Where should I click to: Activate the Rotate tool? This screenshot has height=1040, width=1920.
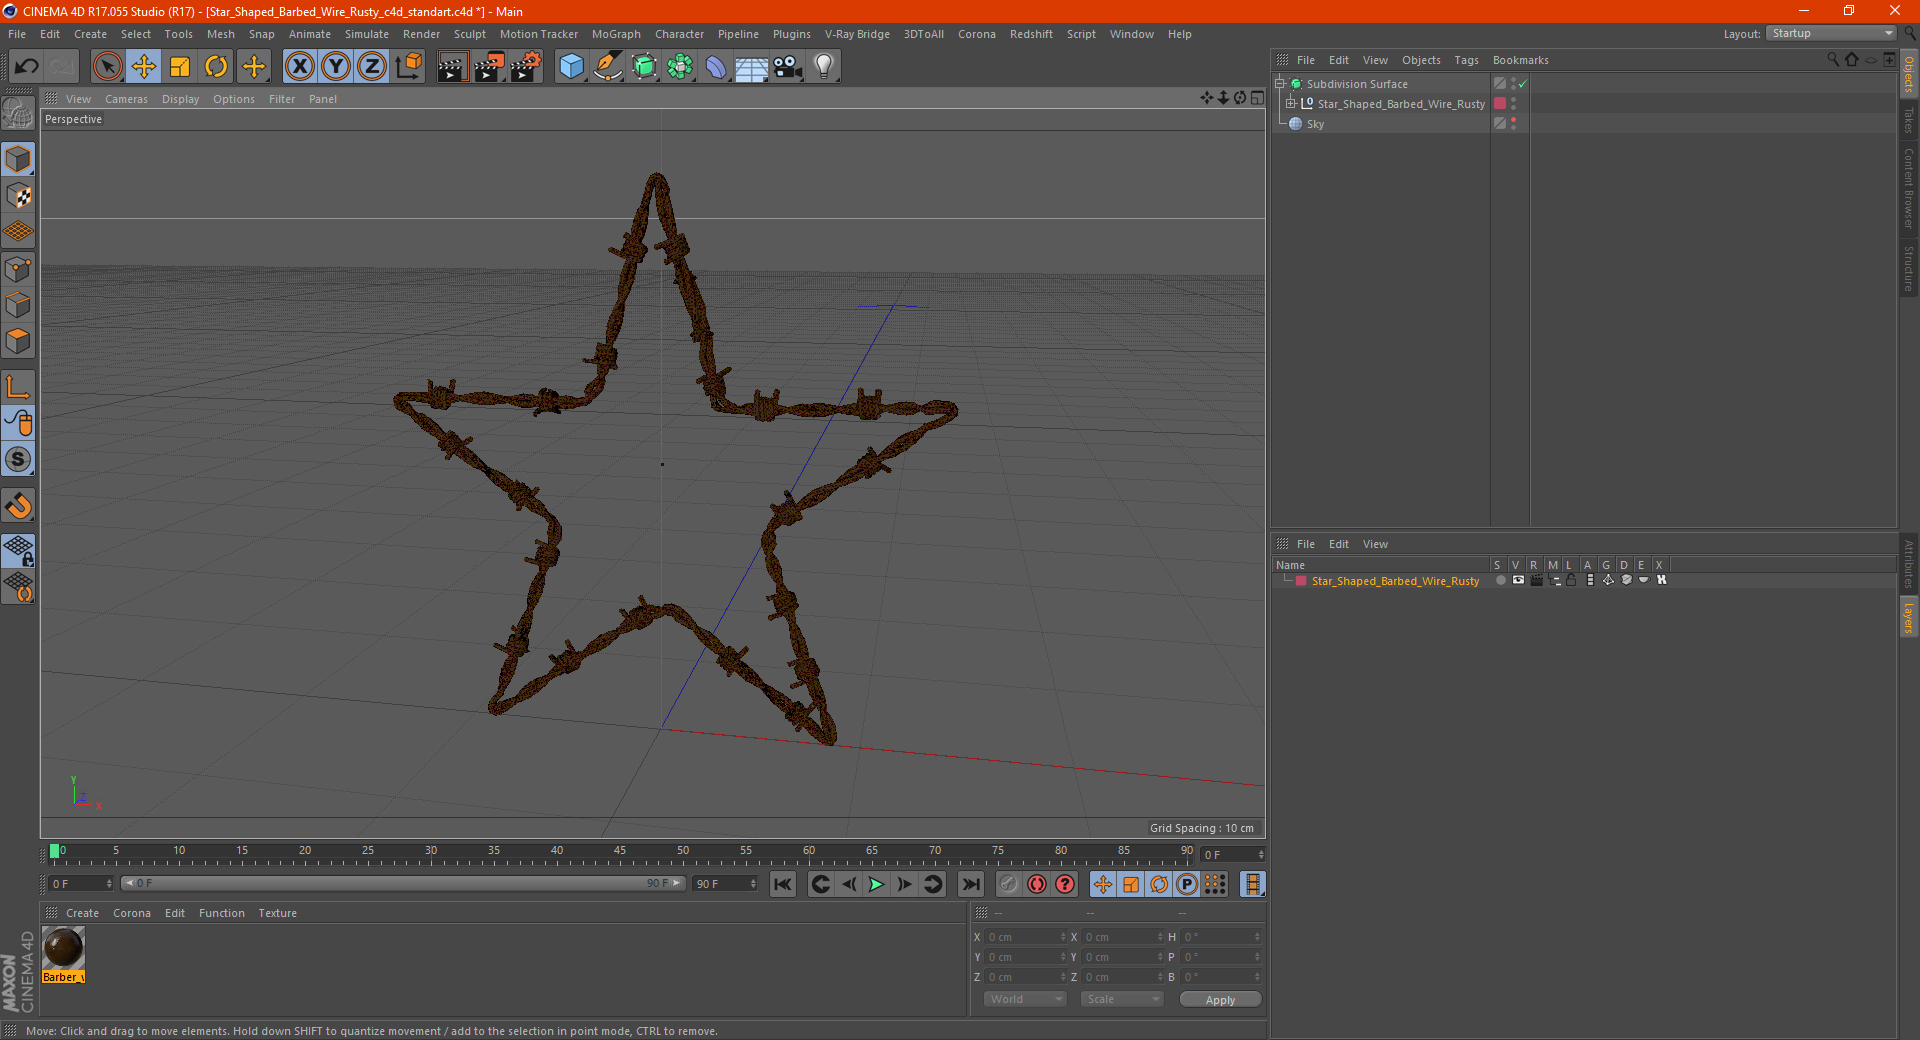pos(216,67)
